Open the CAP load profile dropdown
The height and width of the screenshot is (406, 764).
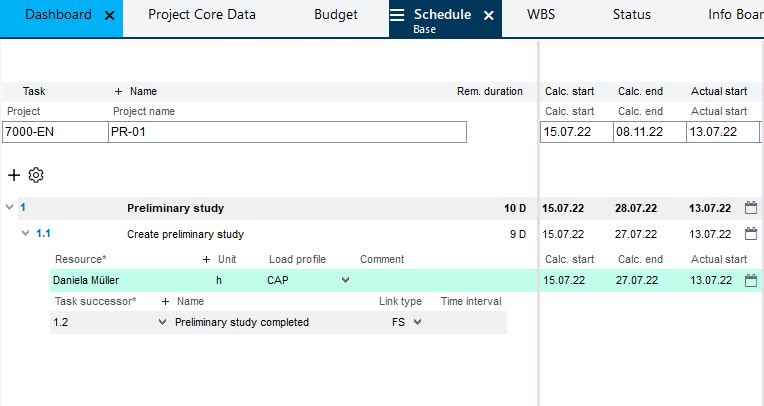345,280
